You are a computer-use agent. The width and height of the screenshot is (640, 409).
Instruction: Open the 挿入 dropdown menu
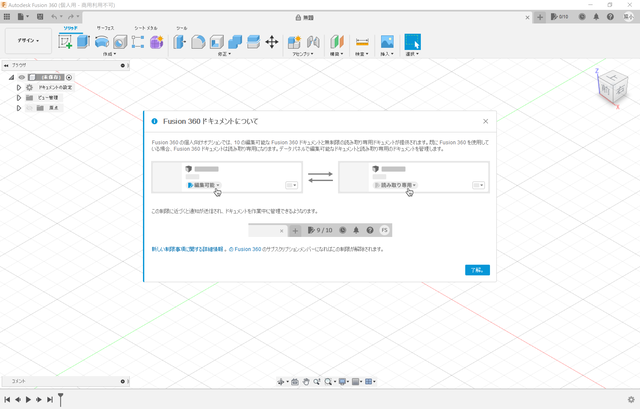[x=387, y=54]
